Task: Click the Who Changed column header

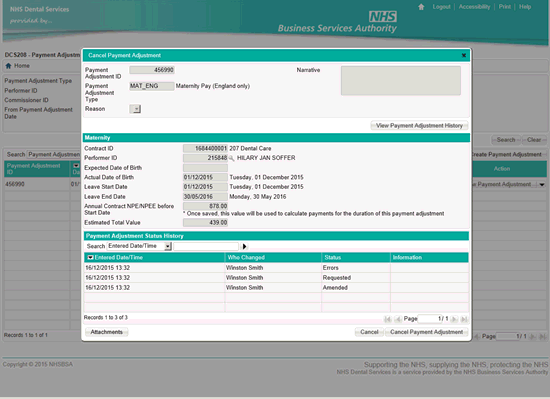Action: point(273,257)
